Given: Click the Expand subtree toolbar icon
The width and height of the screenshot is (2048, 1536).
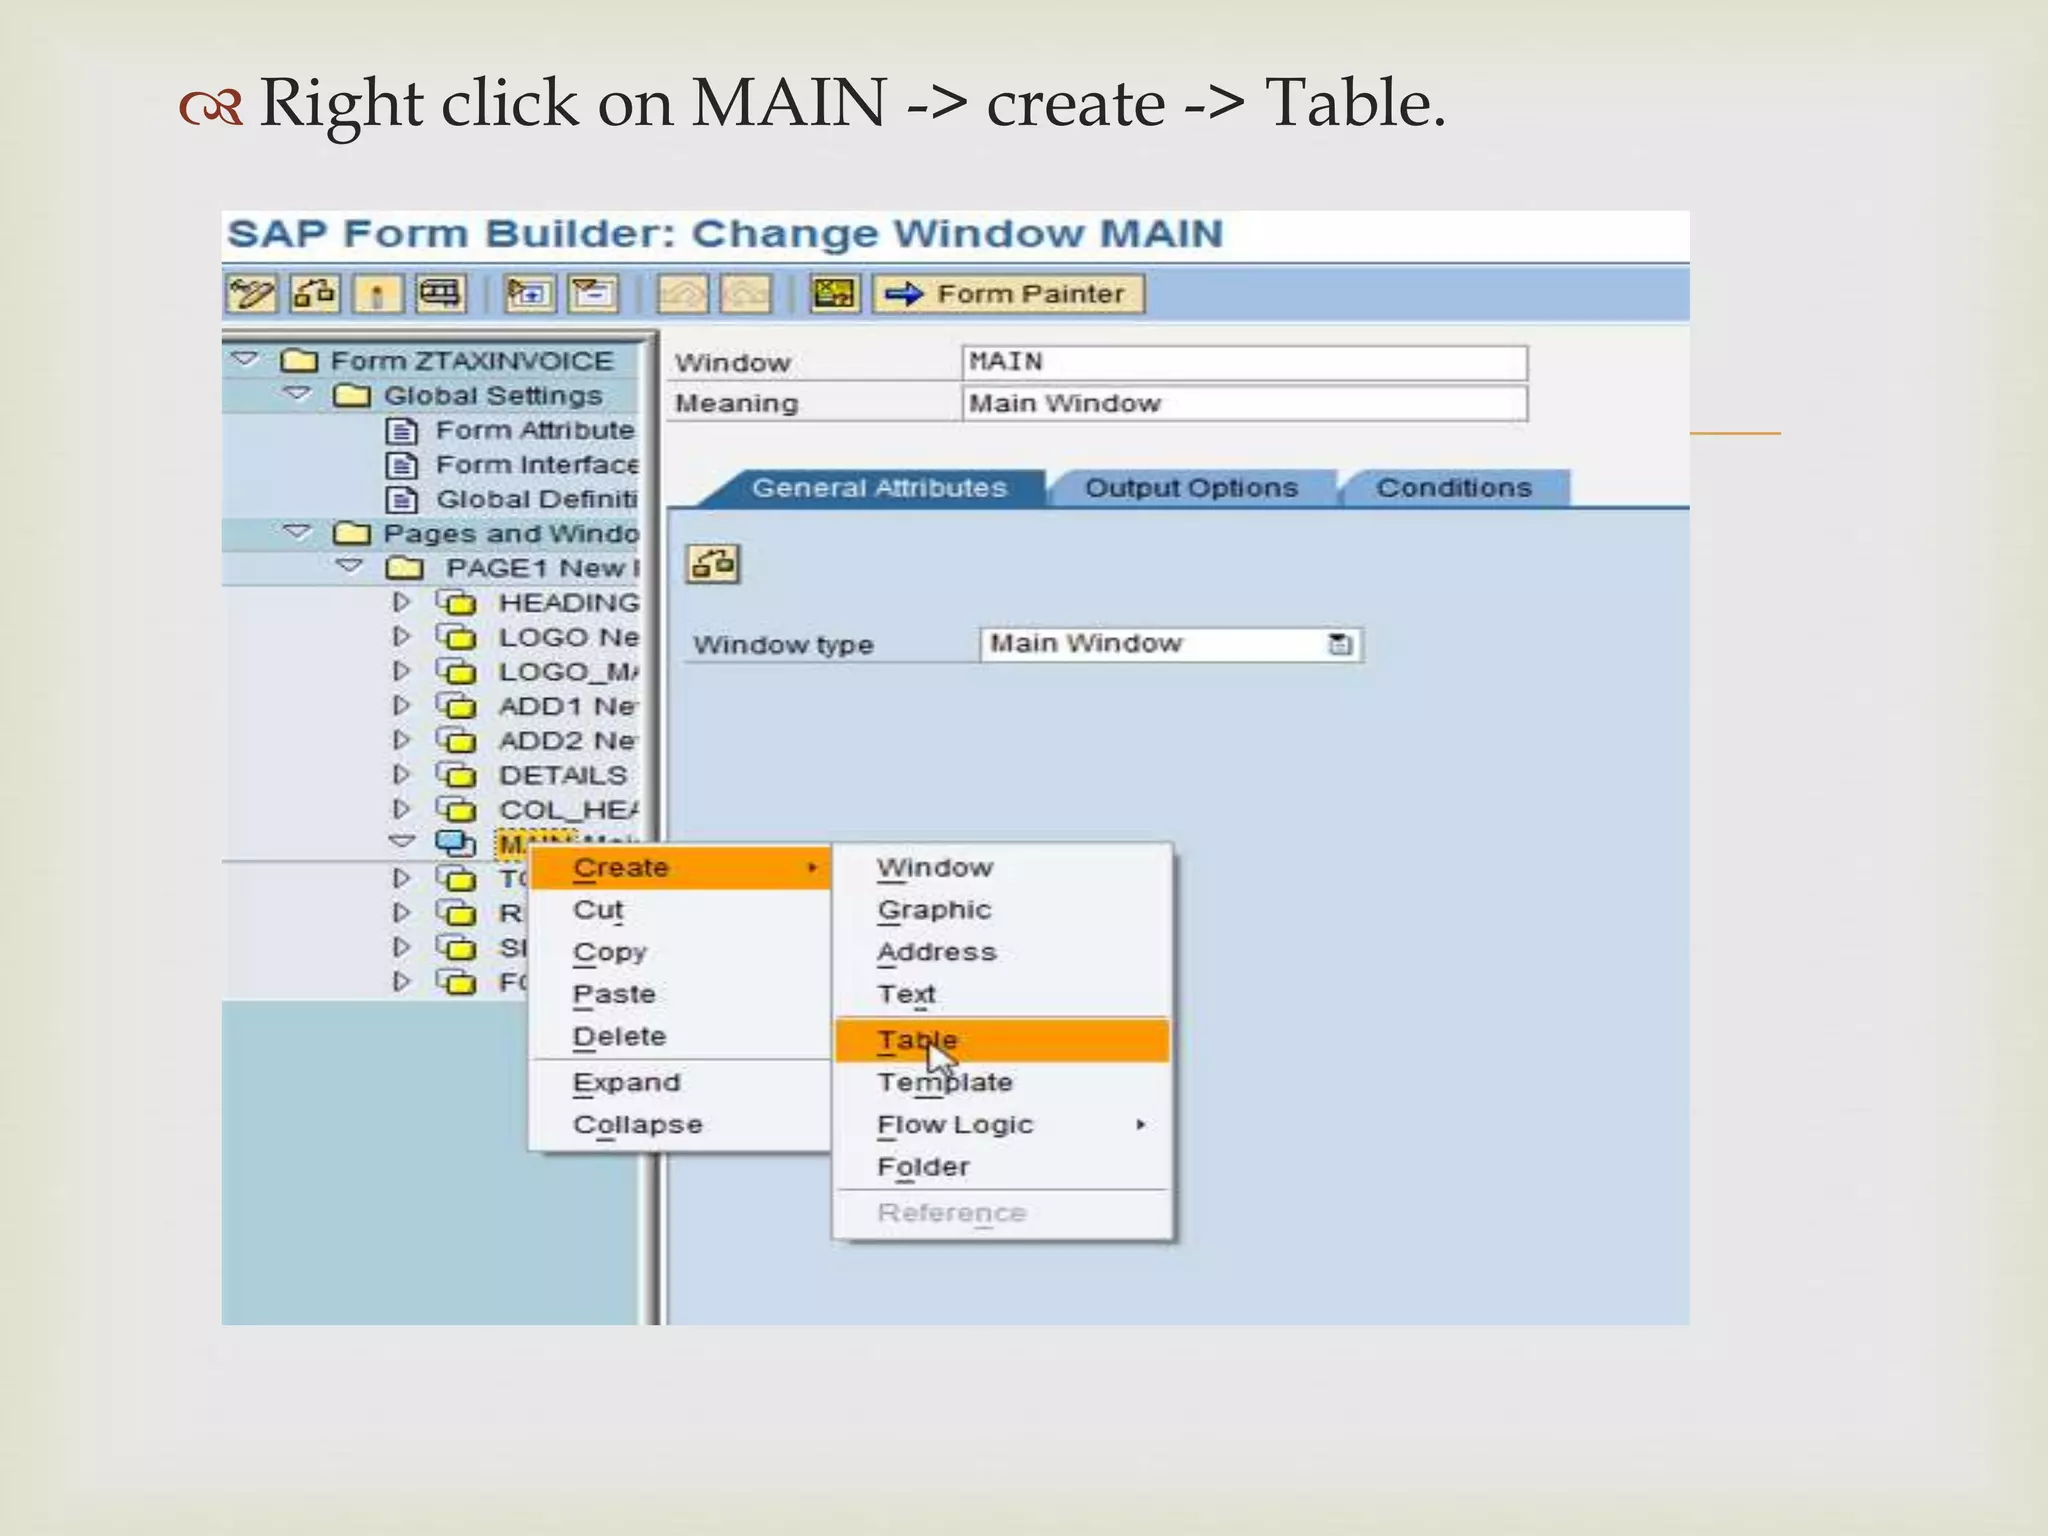Looking at the screenshot, I should click(529, 294).
